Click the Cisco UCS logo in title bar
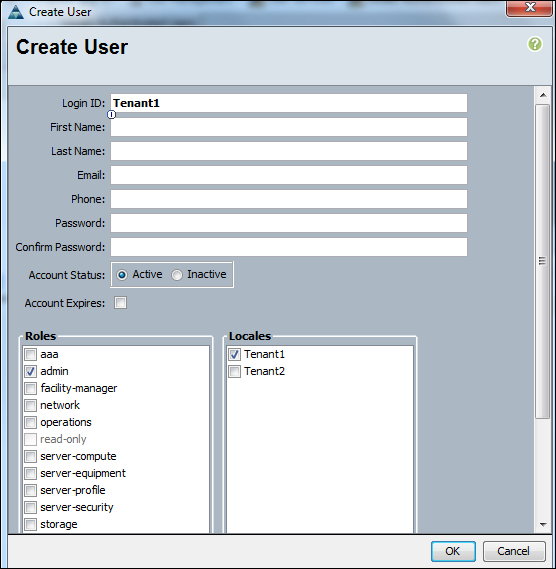The image size is (556, 569). [x=16, y=12]
